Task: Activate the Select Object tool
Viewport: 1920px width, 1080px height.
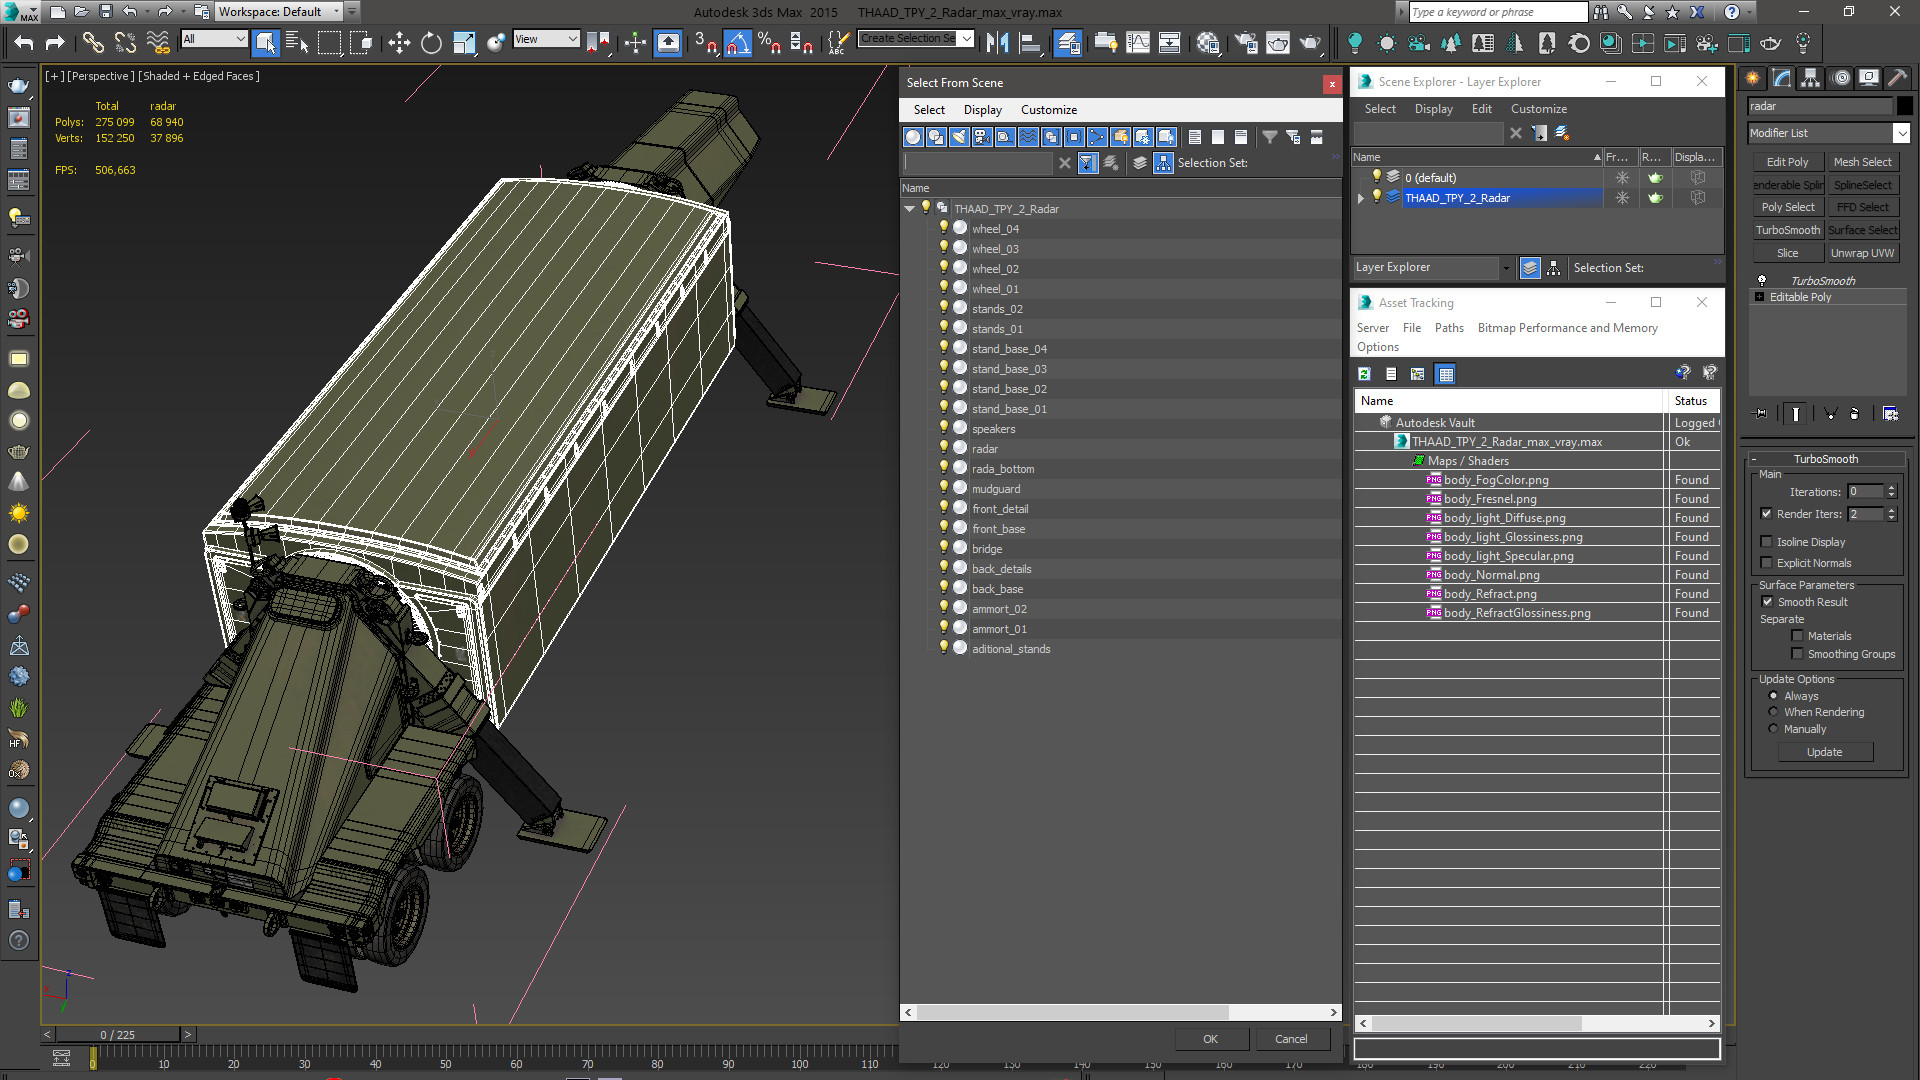Action: point(265,42)
